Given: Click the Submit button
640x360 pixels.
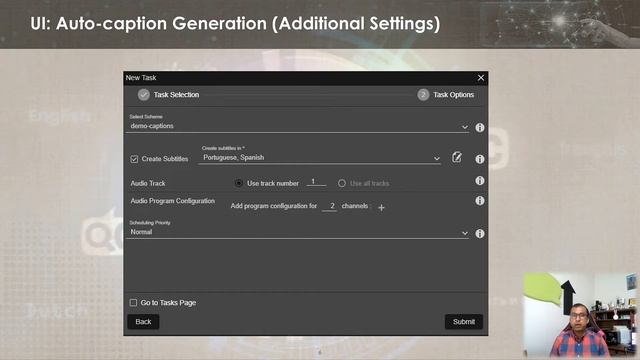Looking at the screenshot, I should (464, 322).
